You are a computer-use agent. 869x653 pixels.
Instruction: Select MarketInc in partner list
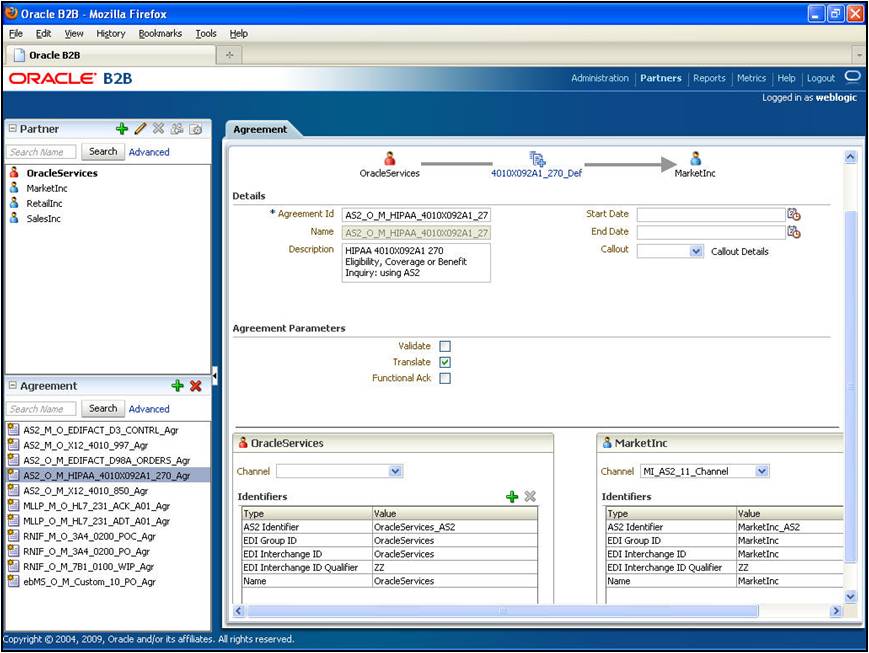point(47,188)
